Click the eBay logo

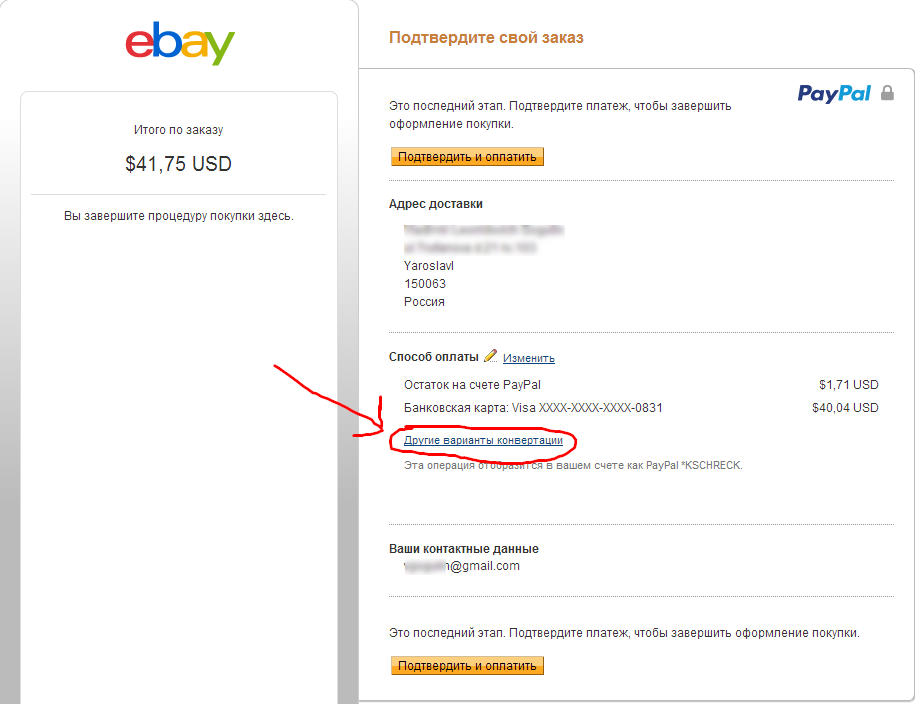point(180,45)
